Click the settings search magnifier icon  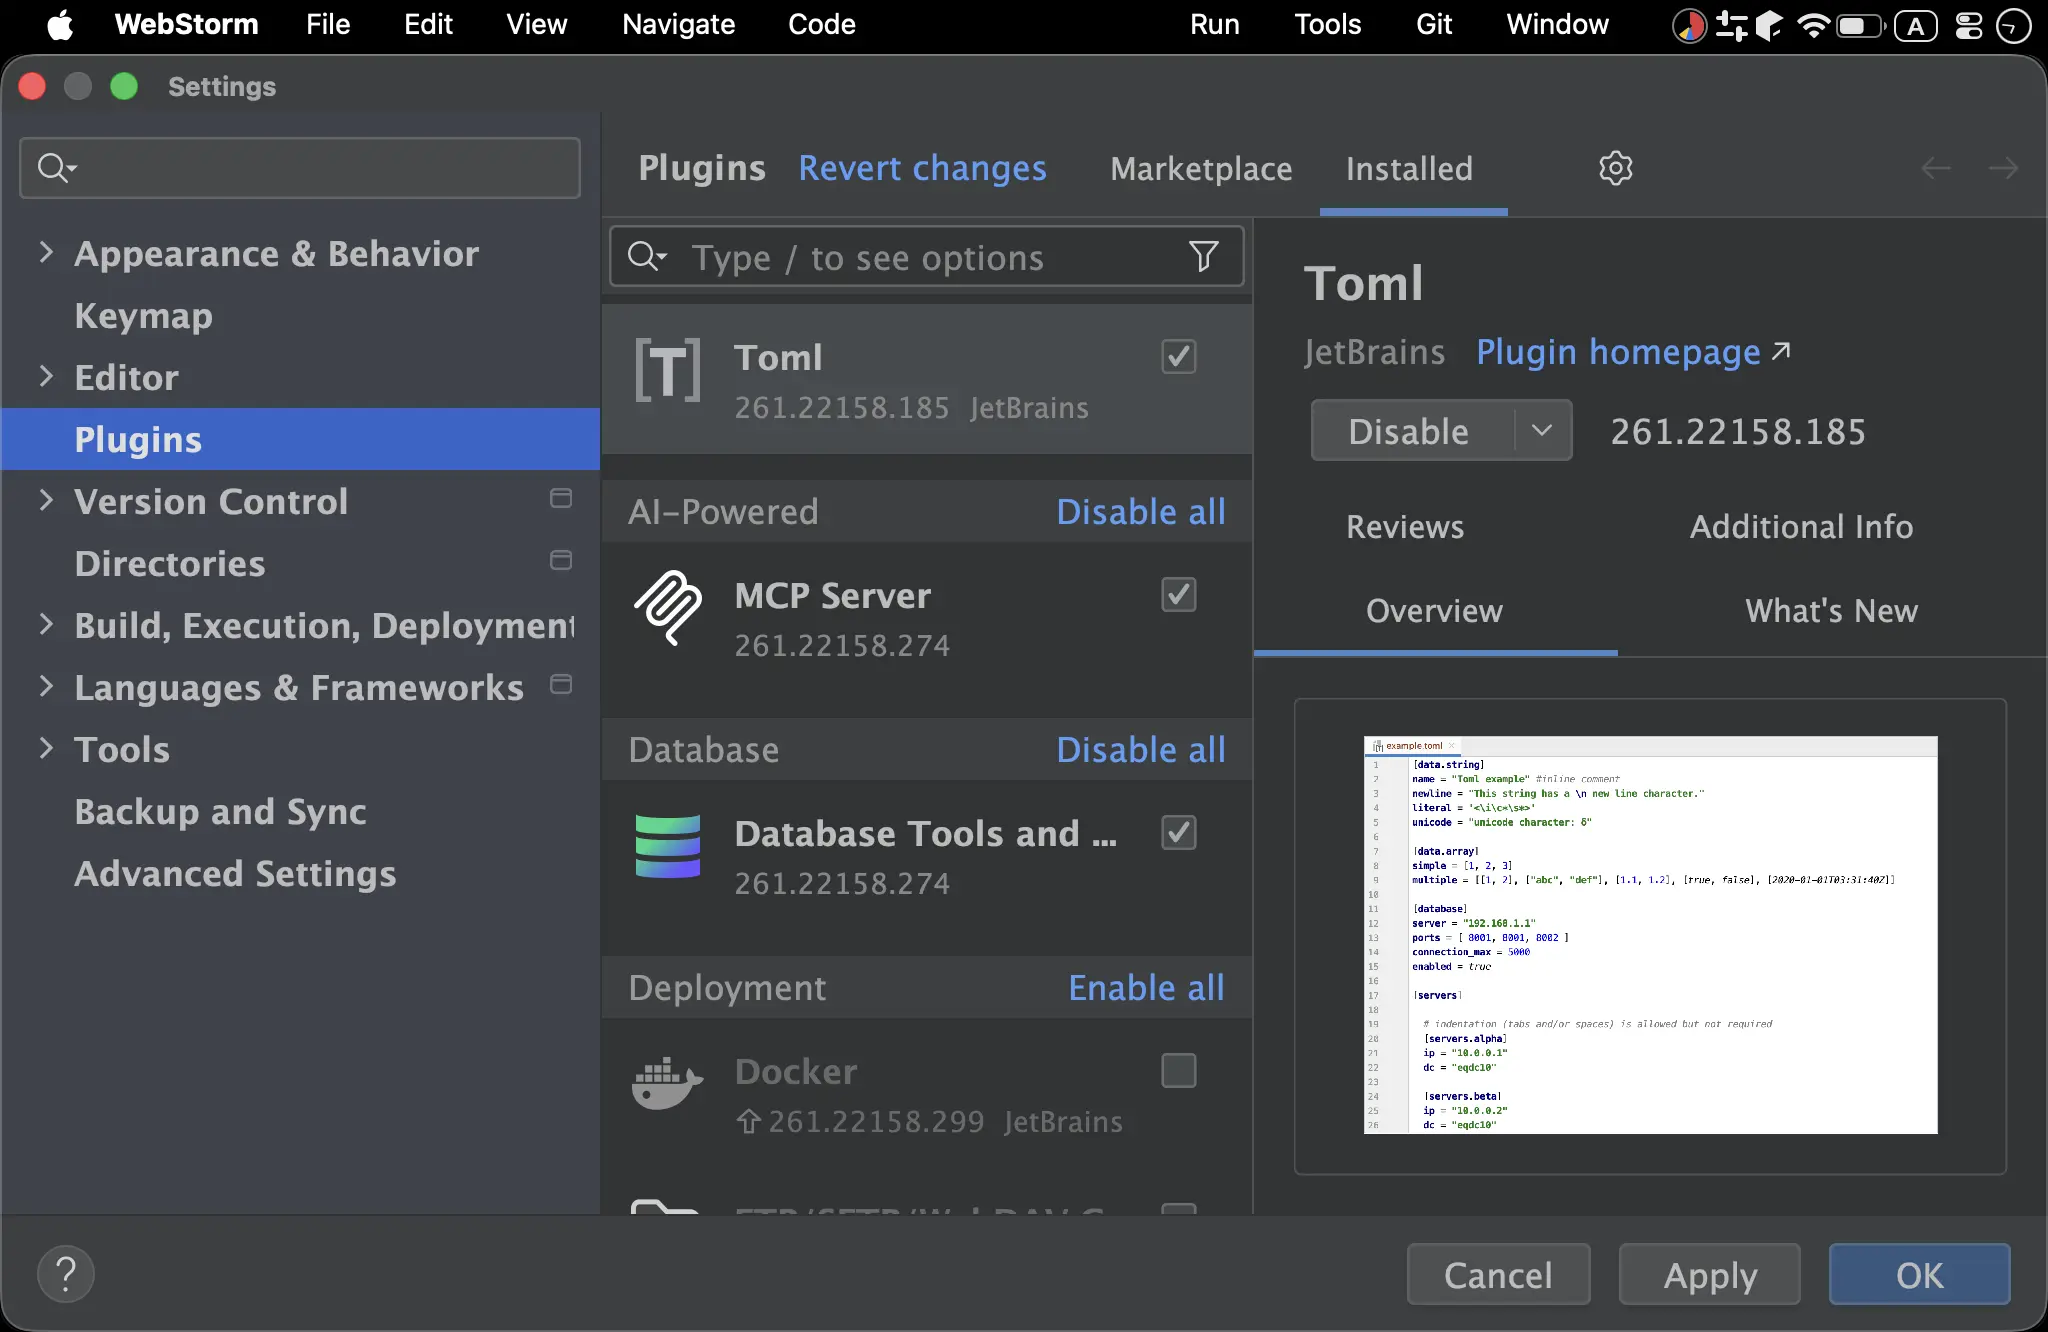[x=56, y=168]
